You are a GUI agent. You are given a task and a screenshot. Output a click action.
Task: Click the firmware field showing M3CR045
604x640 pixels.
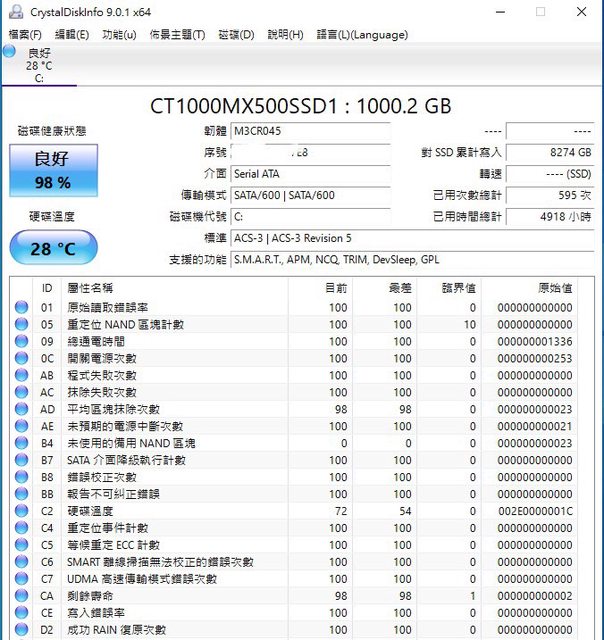click(x=309, y=131)
